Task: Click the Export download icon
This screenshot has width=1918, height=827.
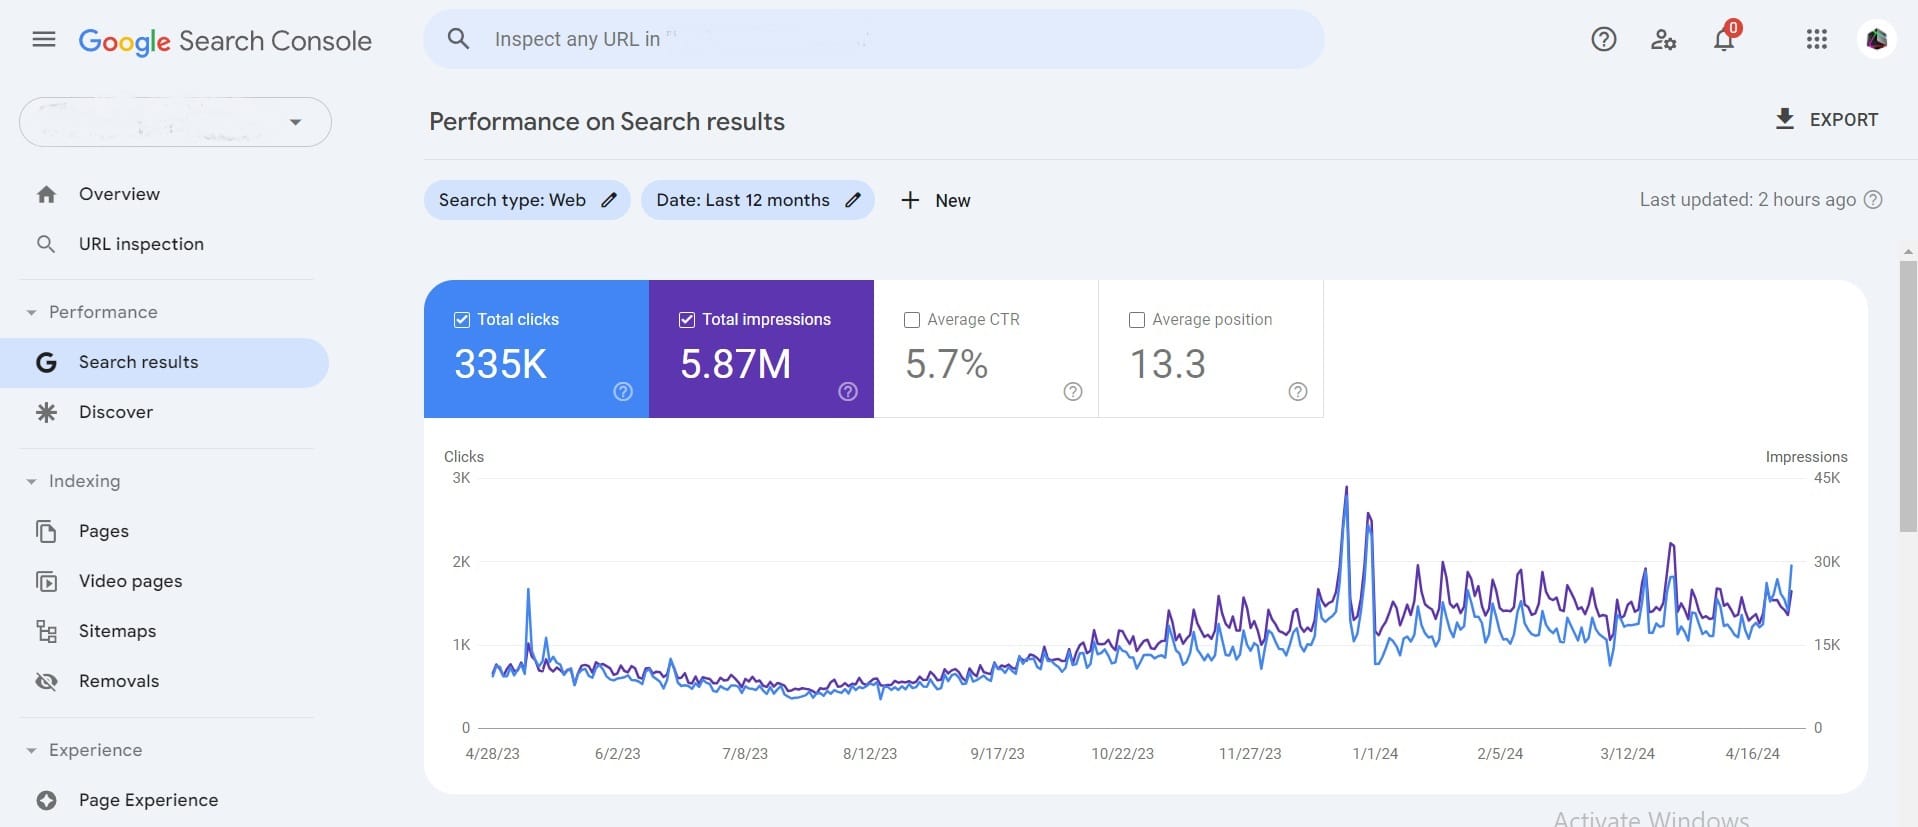Action: [x=1785, y=119]
